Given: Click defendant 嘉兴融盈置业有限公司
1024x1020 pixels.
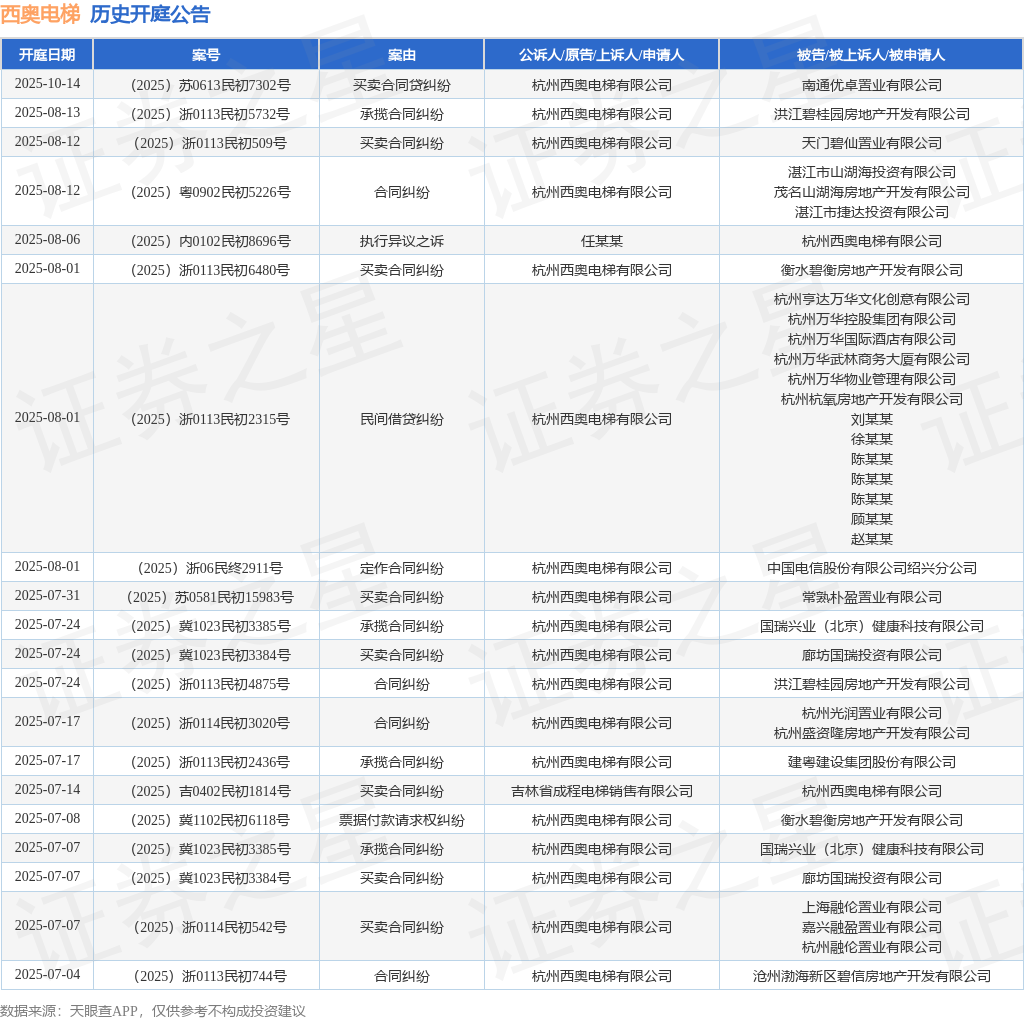Looking at the screenshot, I should pyautogui.click(x=871, y=927).
